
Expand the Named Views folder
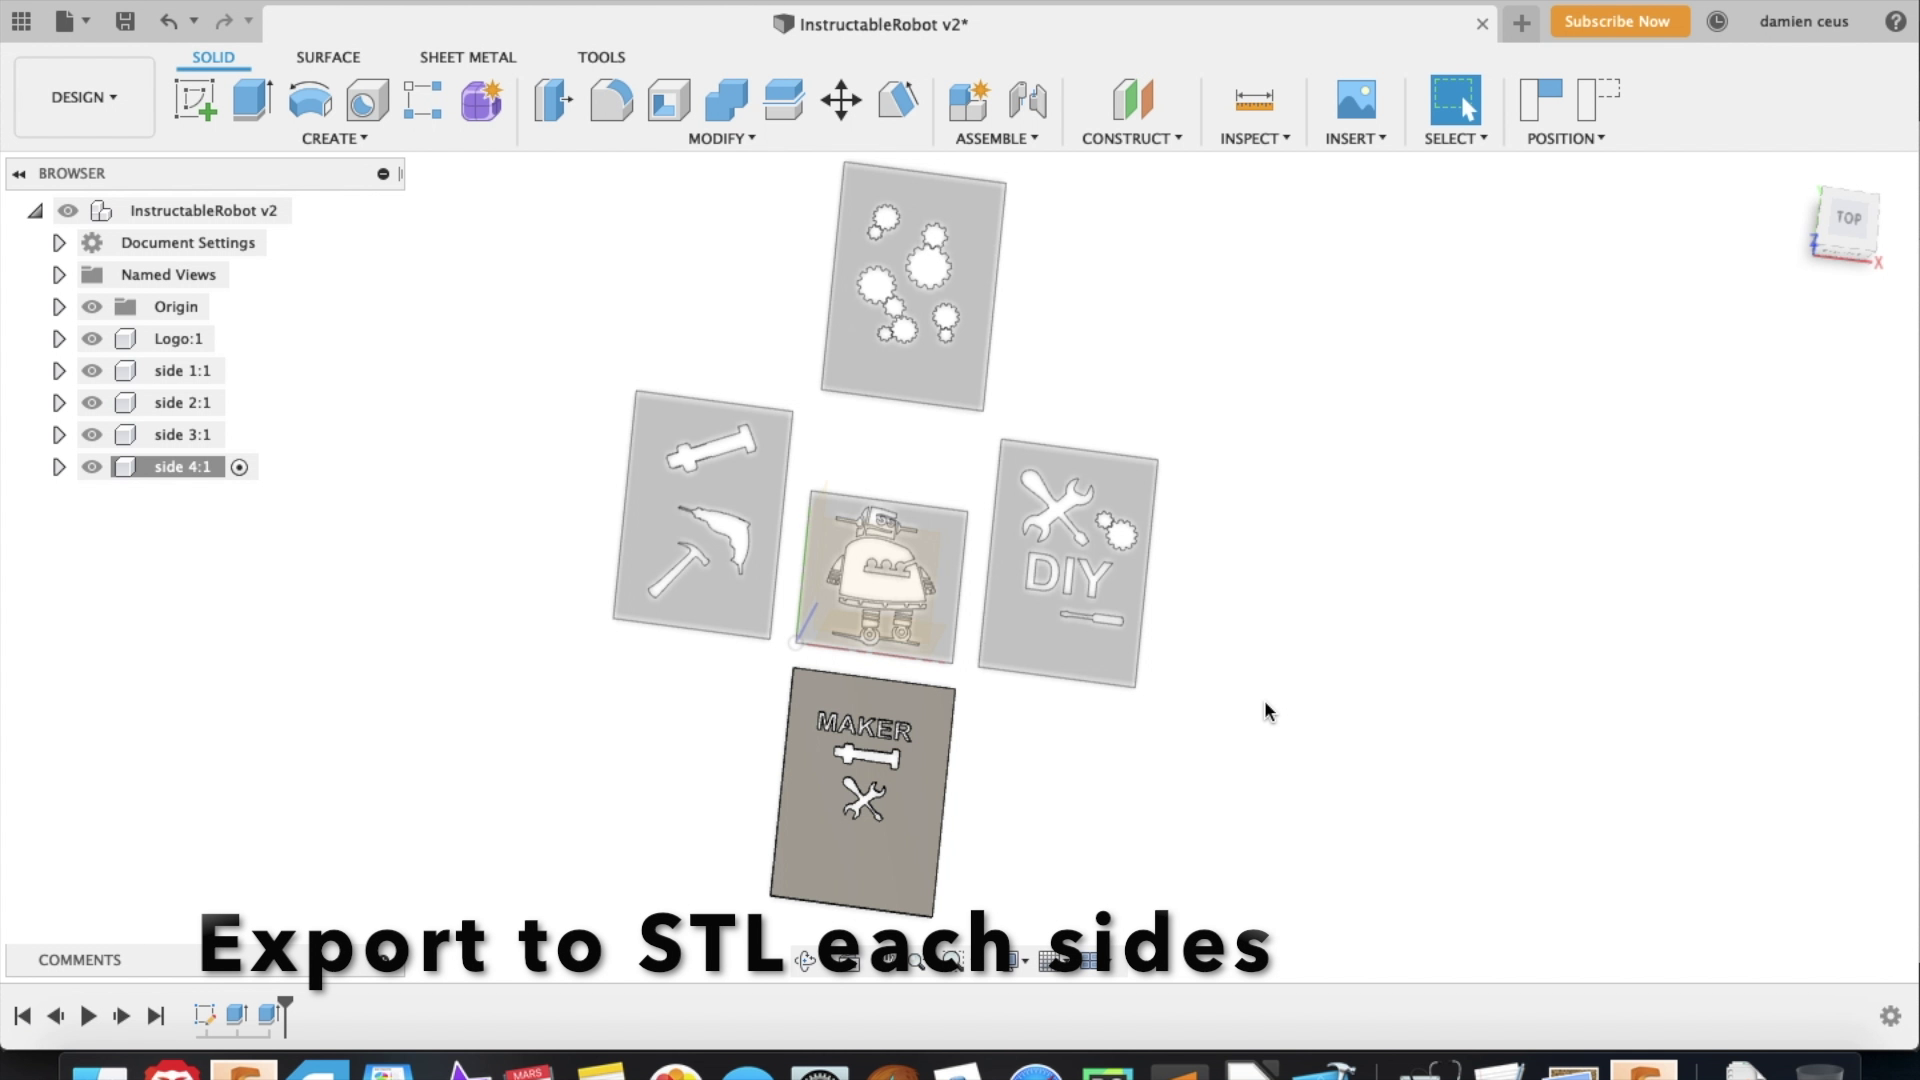click(x=59, y=275)
